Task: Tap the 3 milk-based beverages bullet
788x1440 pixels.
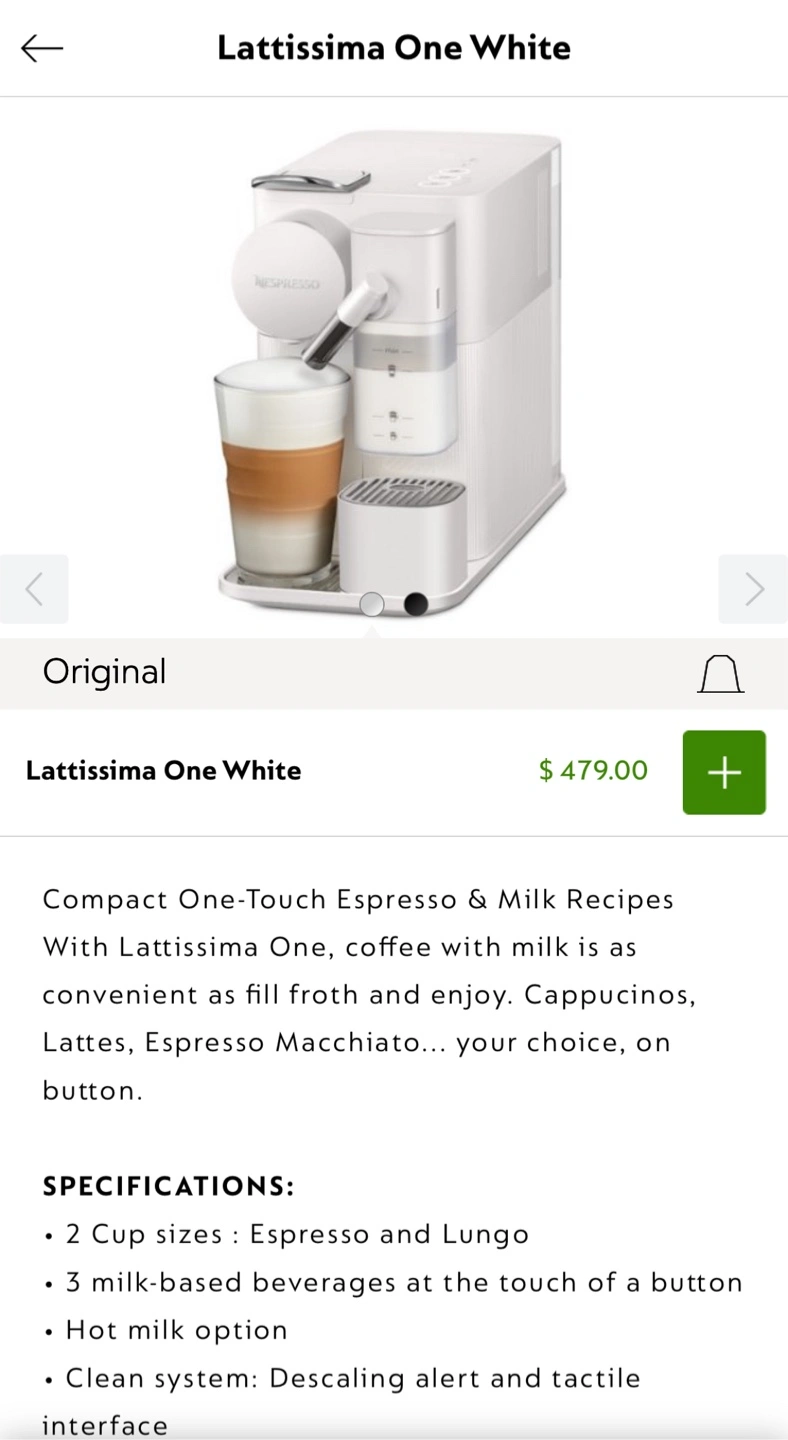Action: coord(394,1283)
